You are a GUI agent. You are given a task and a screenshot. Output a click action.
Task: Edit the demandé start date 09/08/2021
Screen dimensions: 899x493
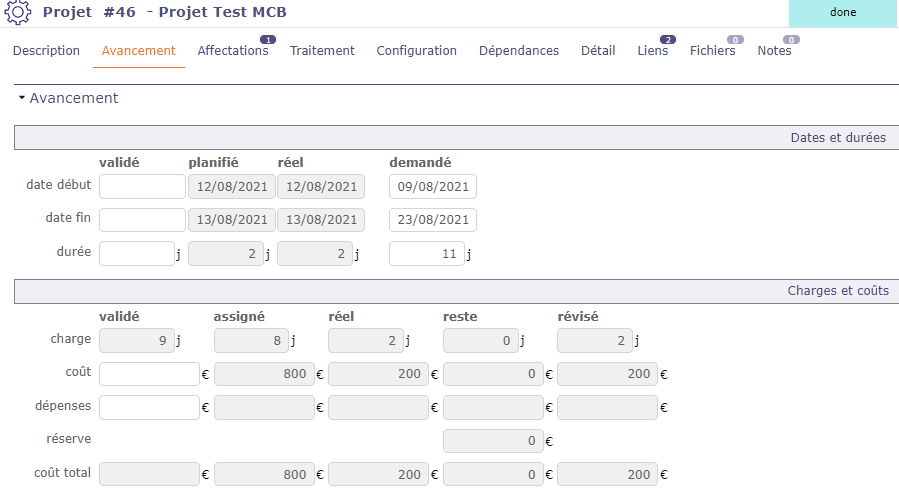[x=433, y=187]
